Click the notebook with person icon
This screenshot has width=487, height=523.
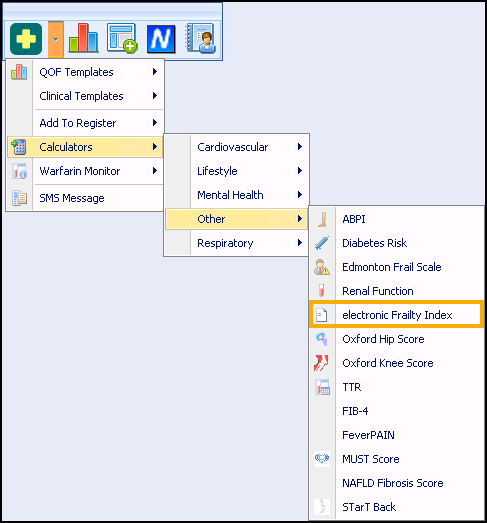(201, 38)
